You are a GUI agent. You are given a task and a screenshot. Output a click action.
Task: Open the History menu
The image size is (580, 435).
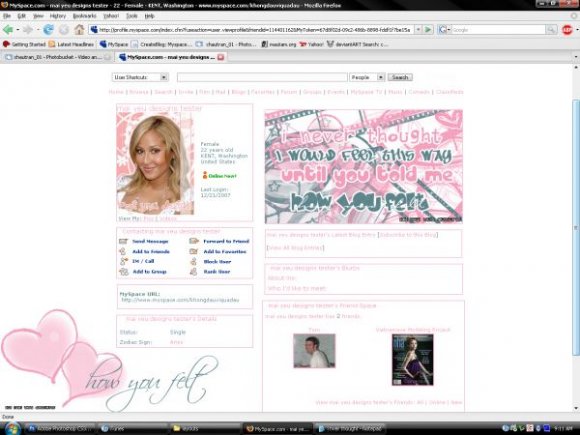point(58,16)
